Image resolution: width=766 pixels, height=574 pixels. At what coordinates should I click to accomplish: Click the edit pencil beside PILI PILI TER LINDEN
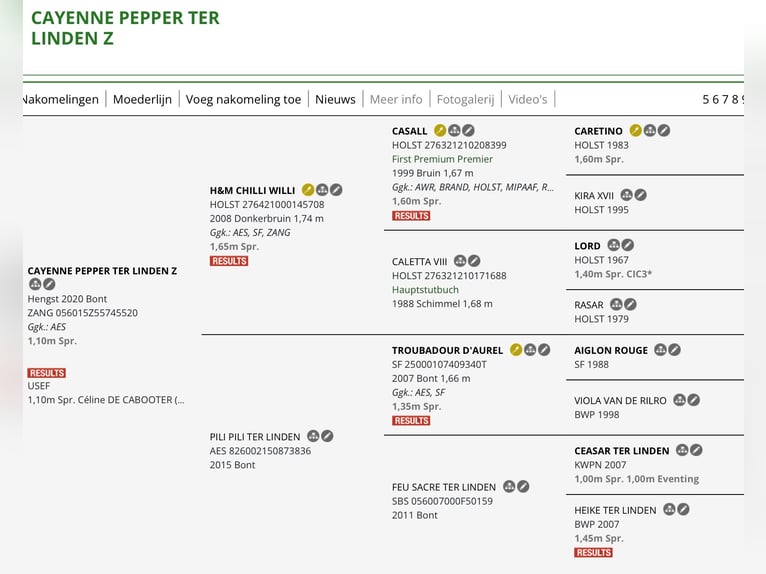(x=327, y=436)
